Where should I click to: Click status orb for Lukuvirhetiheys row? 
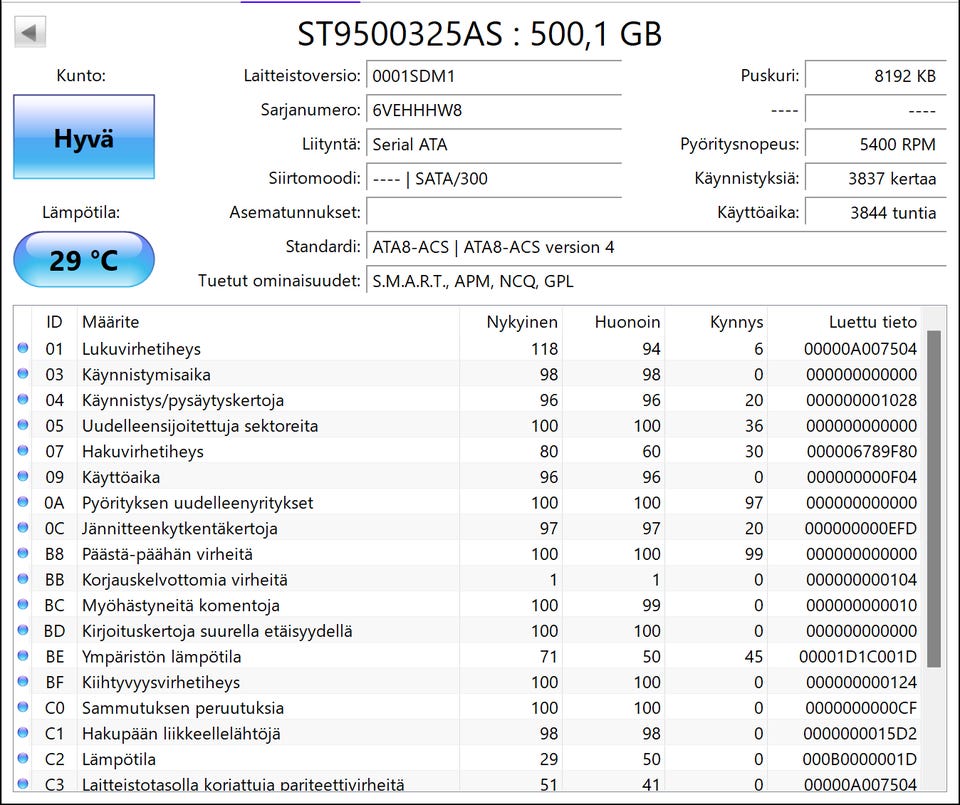(23, 349)
